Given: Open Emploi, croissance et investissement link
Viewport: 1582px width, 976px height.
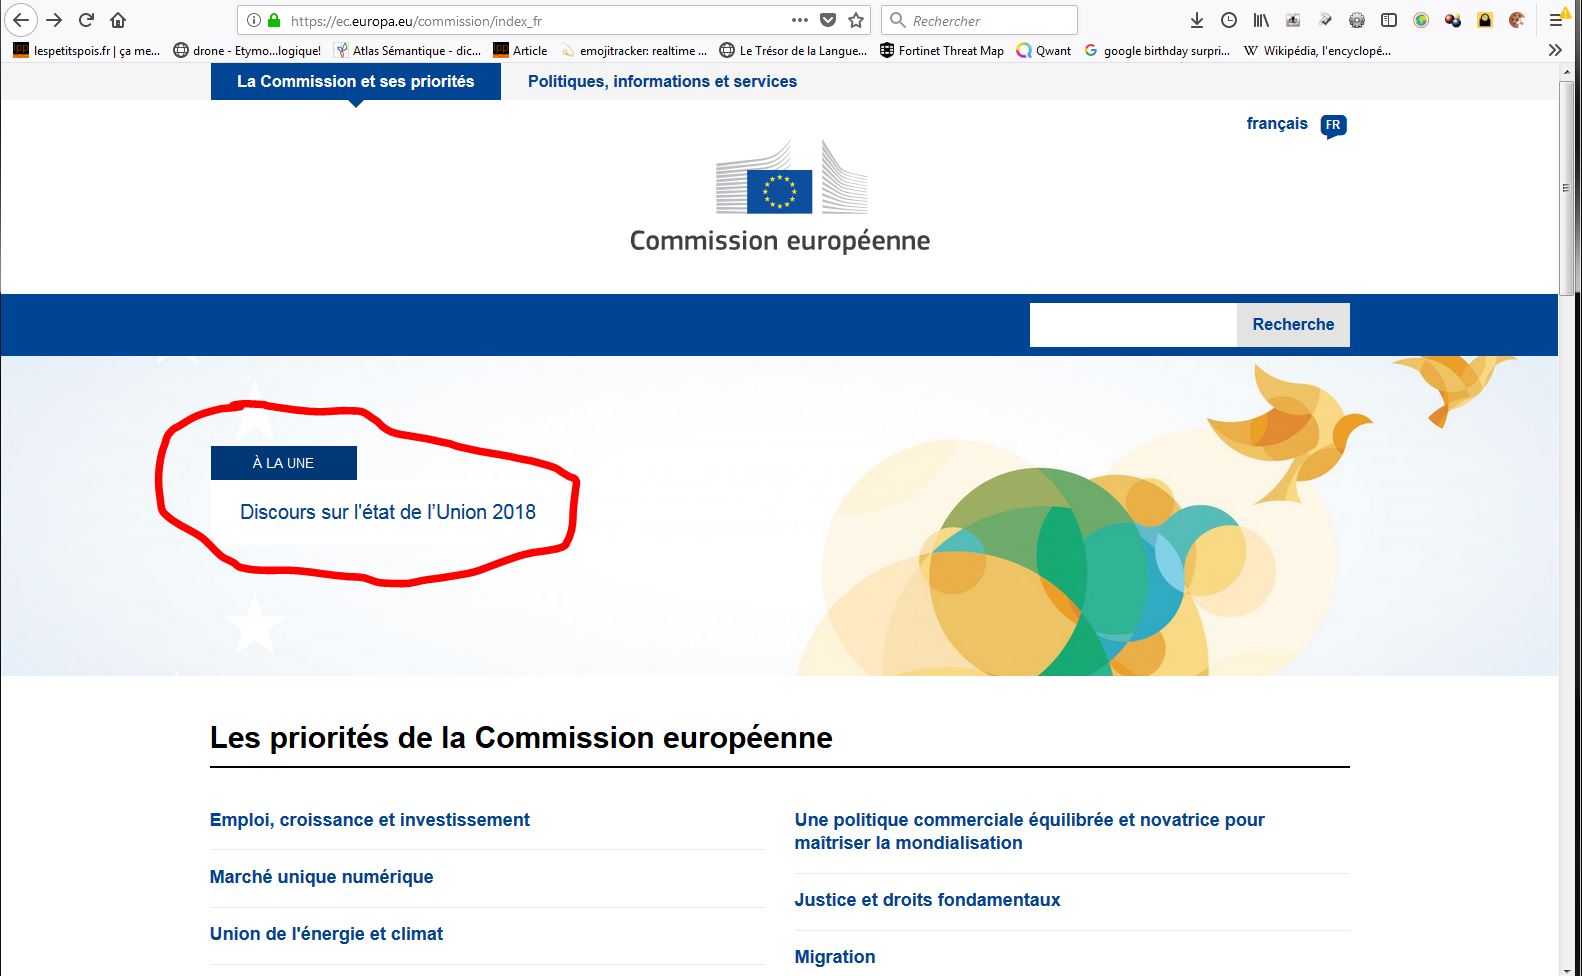Looking at the screenshot, I should coord(370,820).
